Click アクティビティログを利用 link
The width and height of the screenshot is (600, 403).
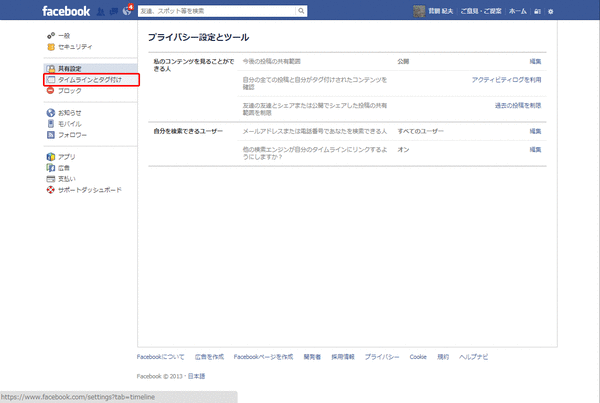pyautogui.click(x=506, y=80)
